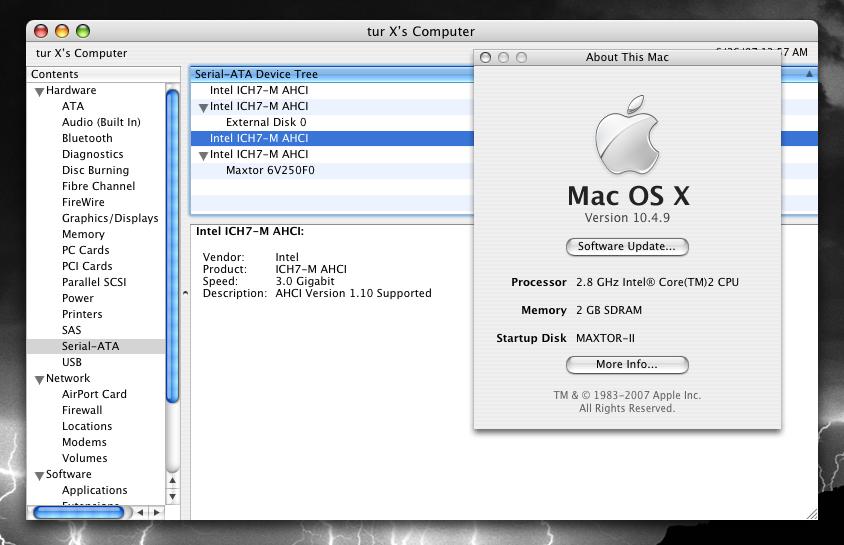This screenshot has width=844, height=545.
Task: Click the Version 10.4.9 text
Action: click(627, 218)
